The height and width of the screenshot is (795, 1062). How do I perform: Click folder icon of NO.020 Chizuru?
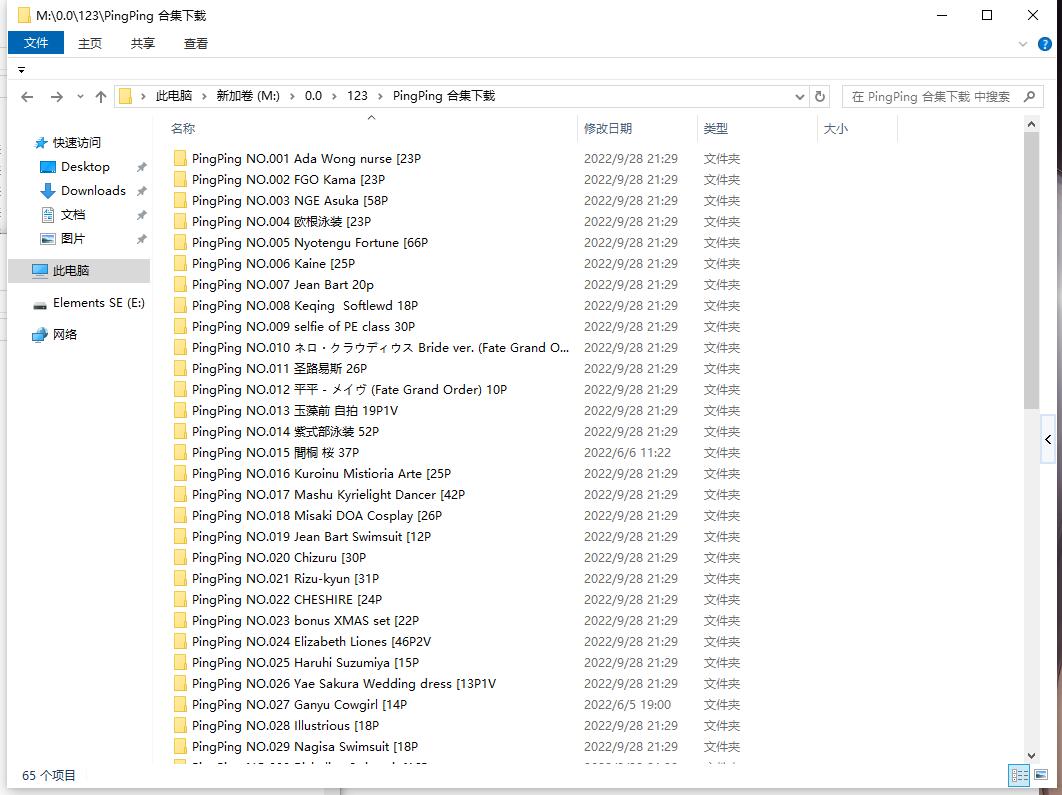(x=180, y=557)
